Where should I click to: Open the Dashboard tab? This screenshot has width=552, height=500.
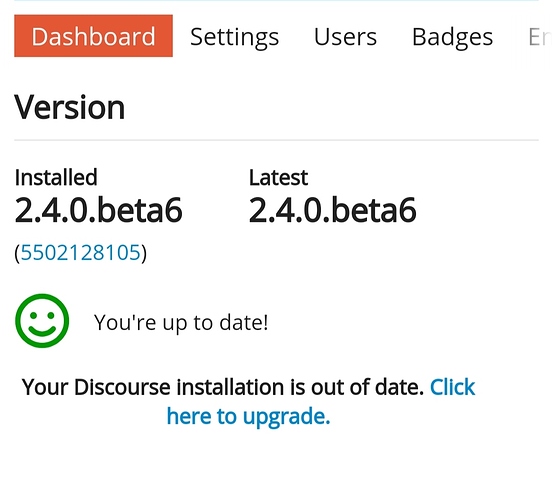(x=93, y=36)
